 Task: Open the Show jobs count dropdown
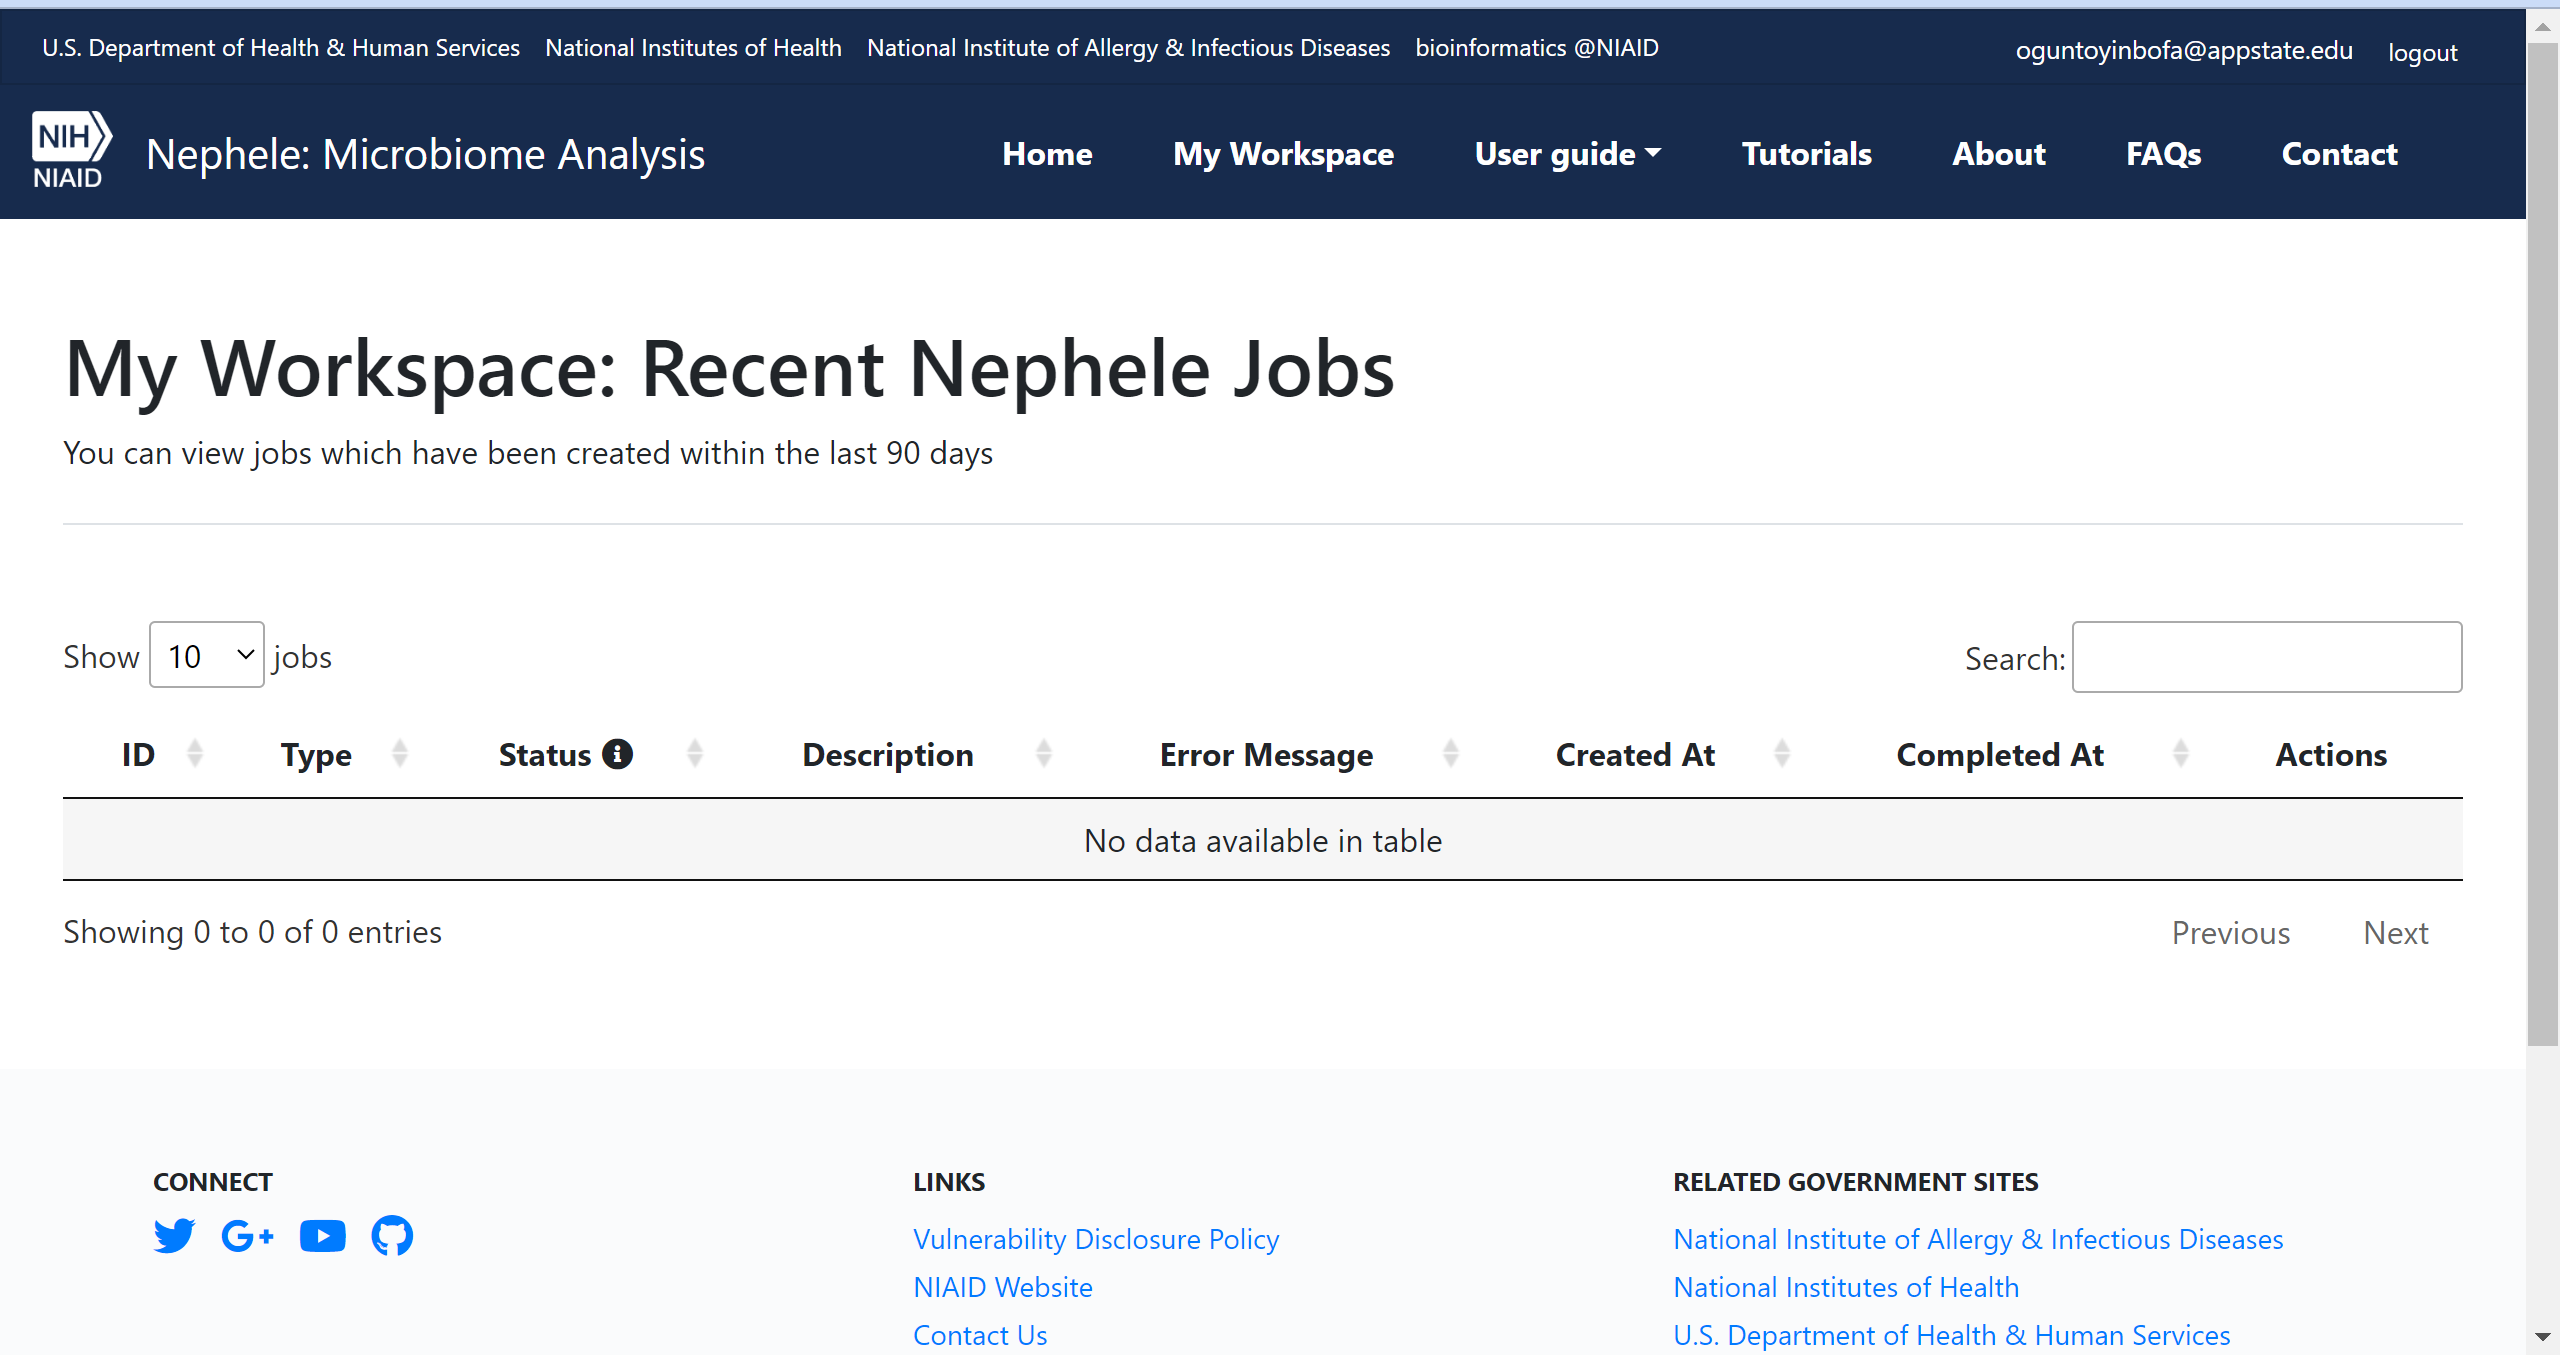(207, 656)
